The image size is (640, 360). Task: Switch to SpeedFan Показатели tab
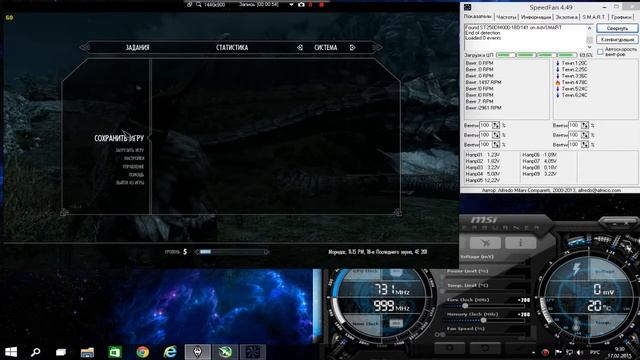tap(478, 17)
